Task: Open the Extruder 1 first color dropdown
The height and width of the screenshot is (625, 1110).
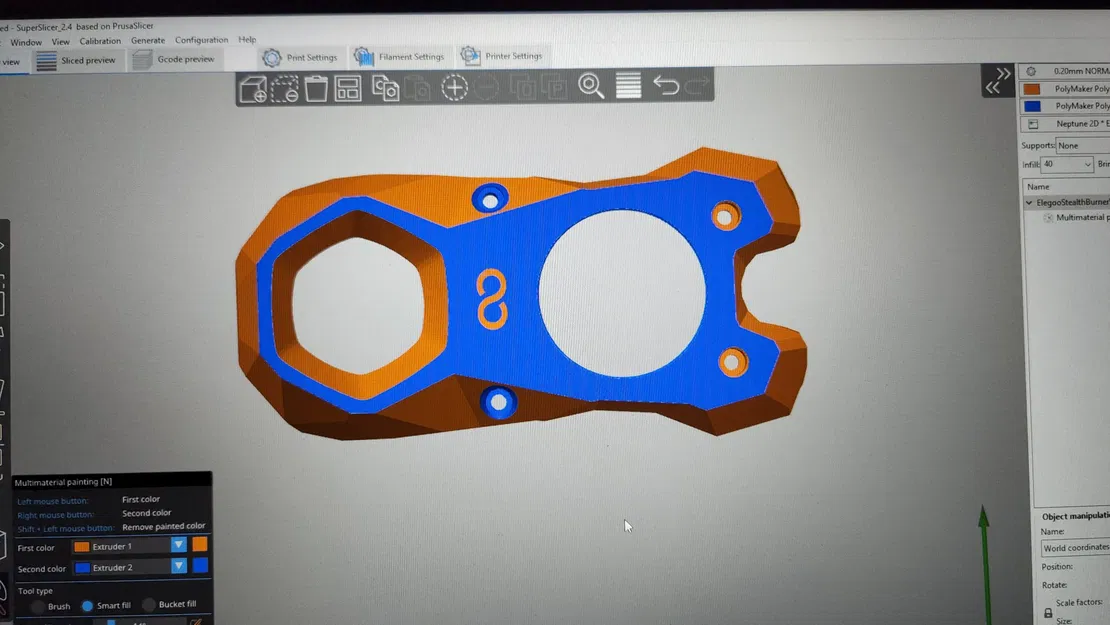Action: pos(177,547)
